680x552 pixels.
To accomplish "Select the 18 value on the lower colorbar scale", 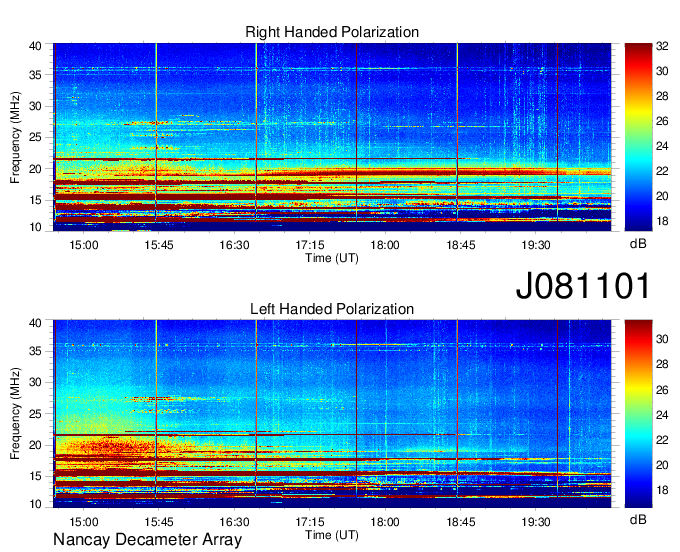I will tap(662, 490).
